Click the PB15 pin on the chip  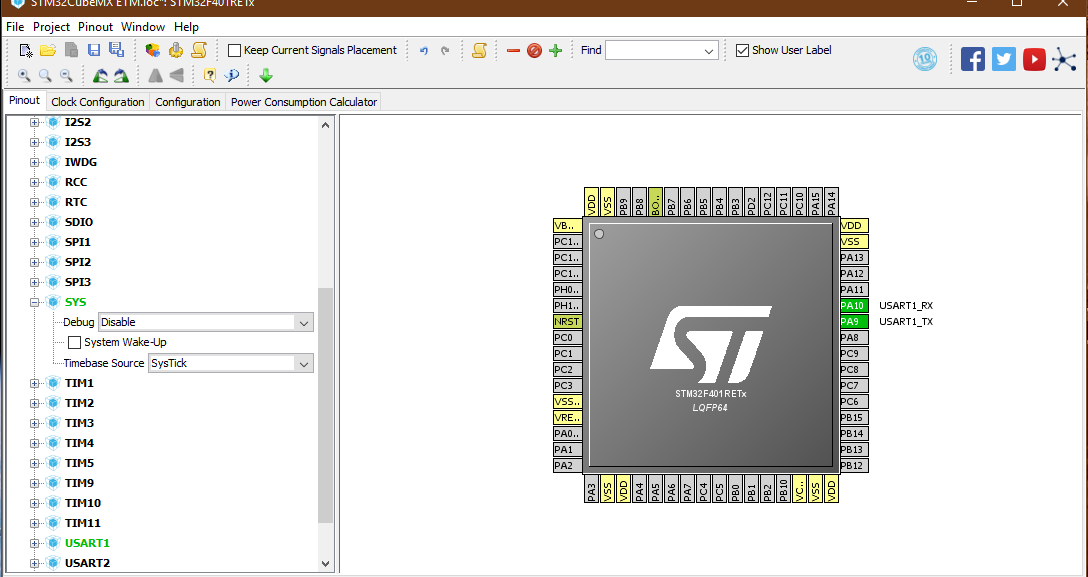[x=854, y=417]
